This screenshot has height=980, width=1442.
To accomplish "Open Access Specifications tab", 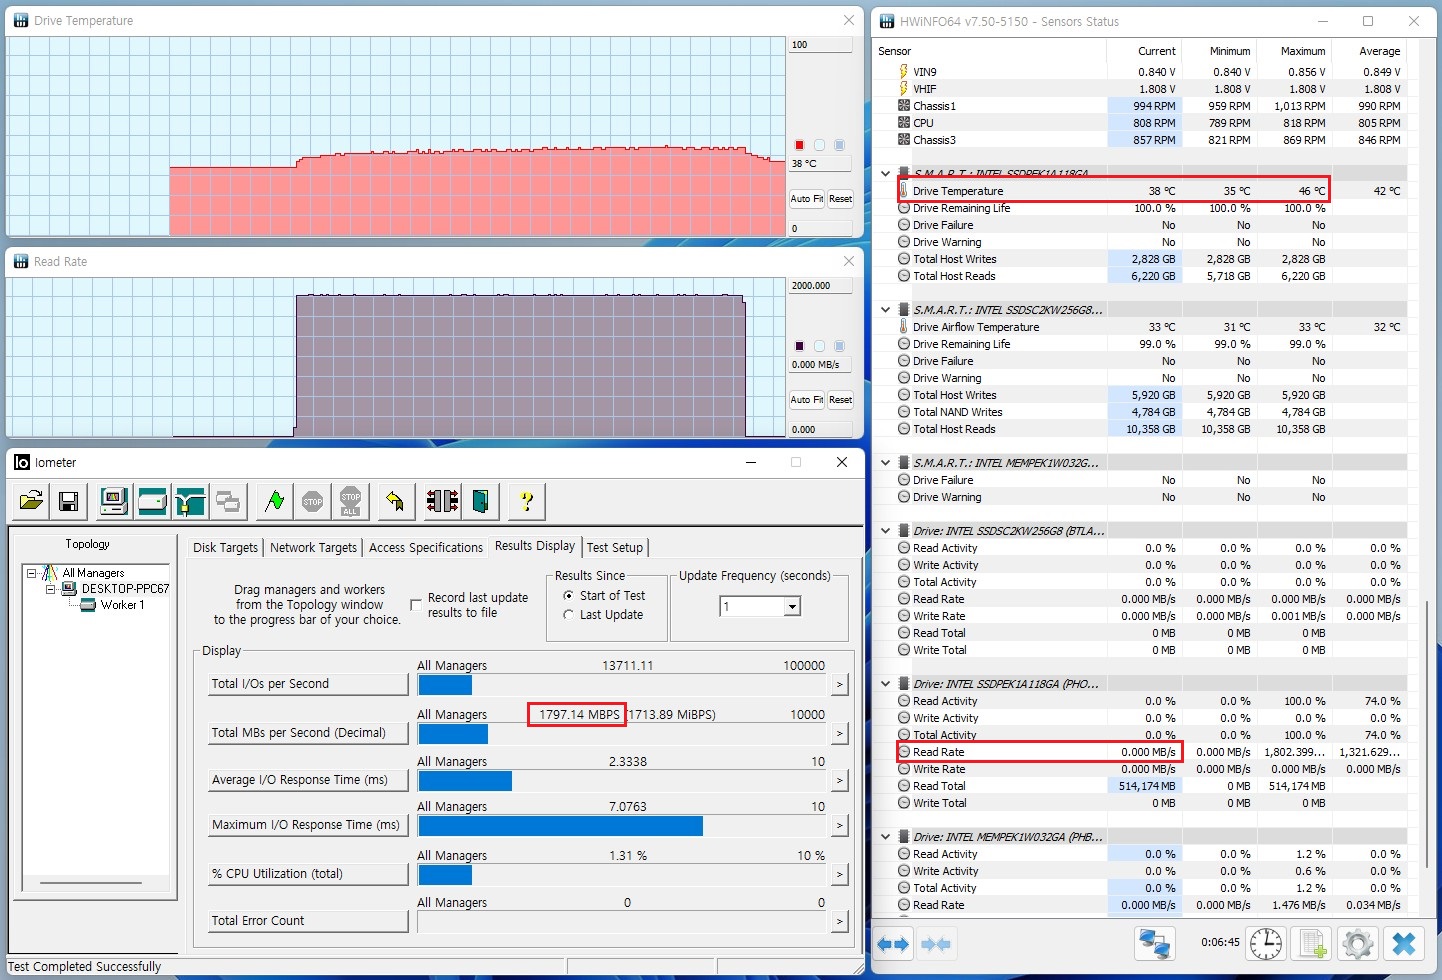I will (425, 547).
